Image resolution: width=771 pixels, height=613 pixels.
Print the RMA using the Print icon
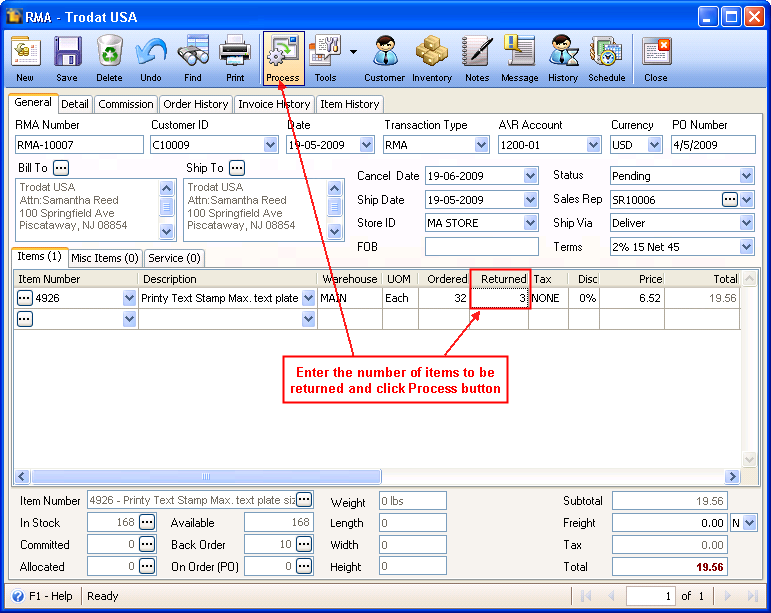pos(235,58)
